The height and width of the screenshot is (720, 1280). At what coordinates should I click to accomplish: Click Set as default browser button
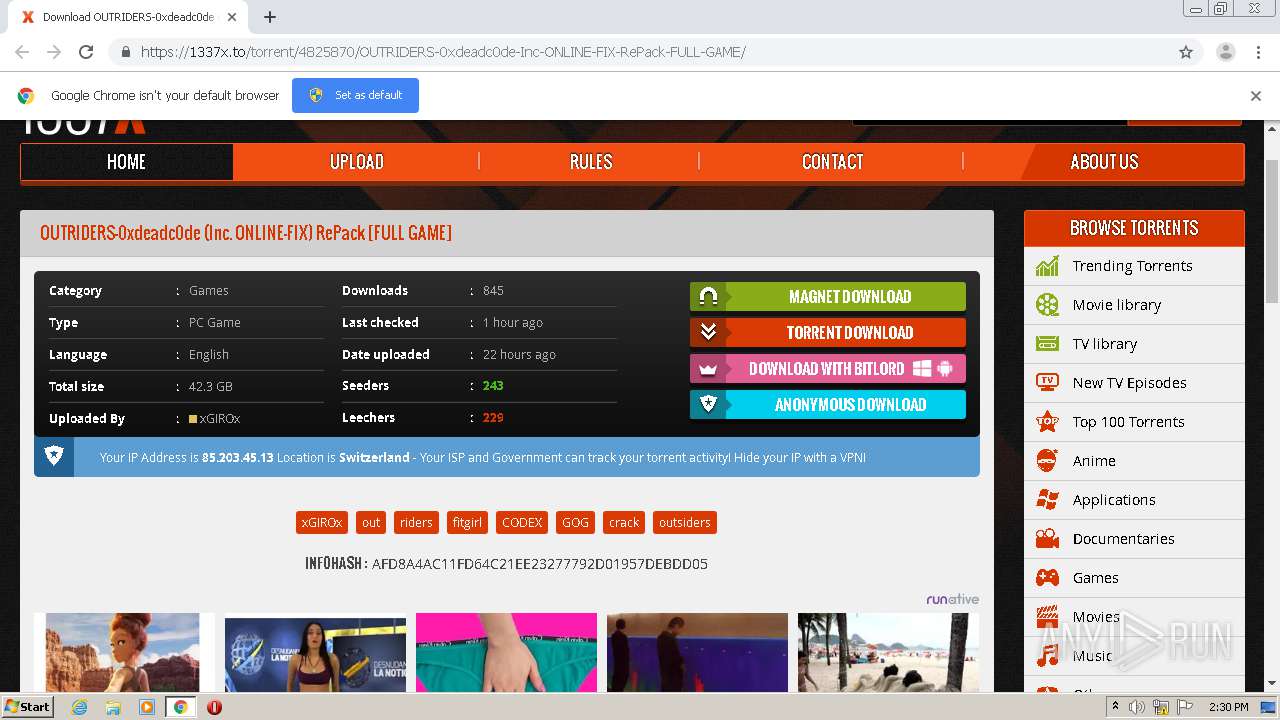pyautogui.click(x=355, y=95)
